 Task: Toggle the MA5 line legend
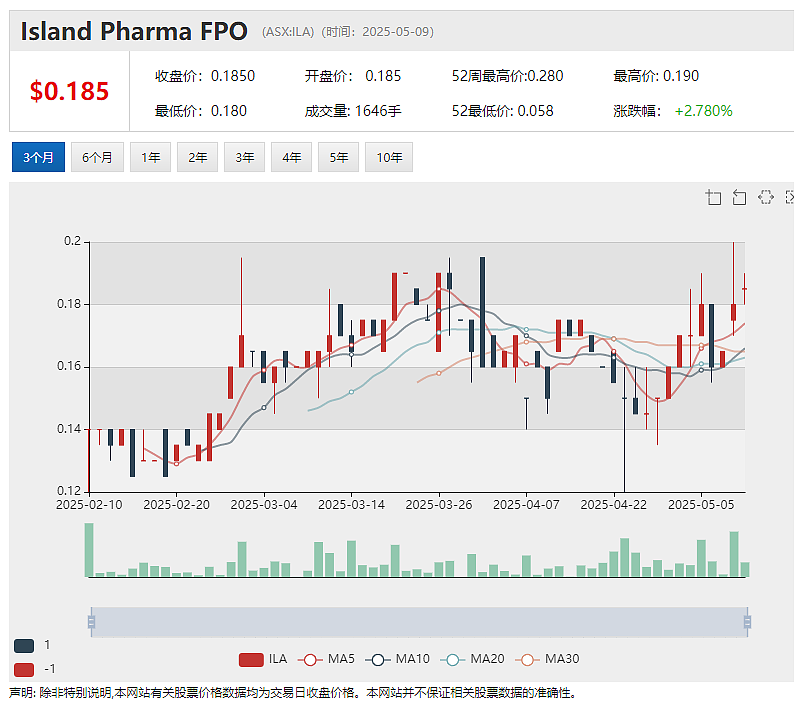pyautogui.click(x=328, y=659)
